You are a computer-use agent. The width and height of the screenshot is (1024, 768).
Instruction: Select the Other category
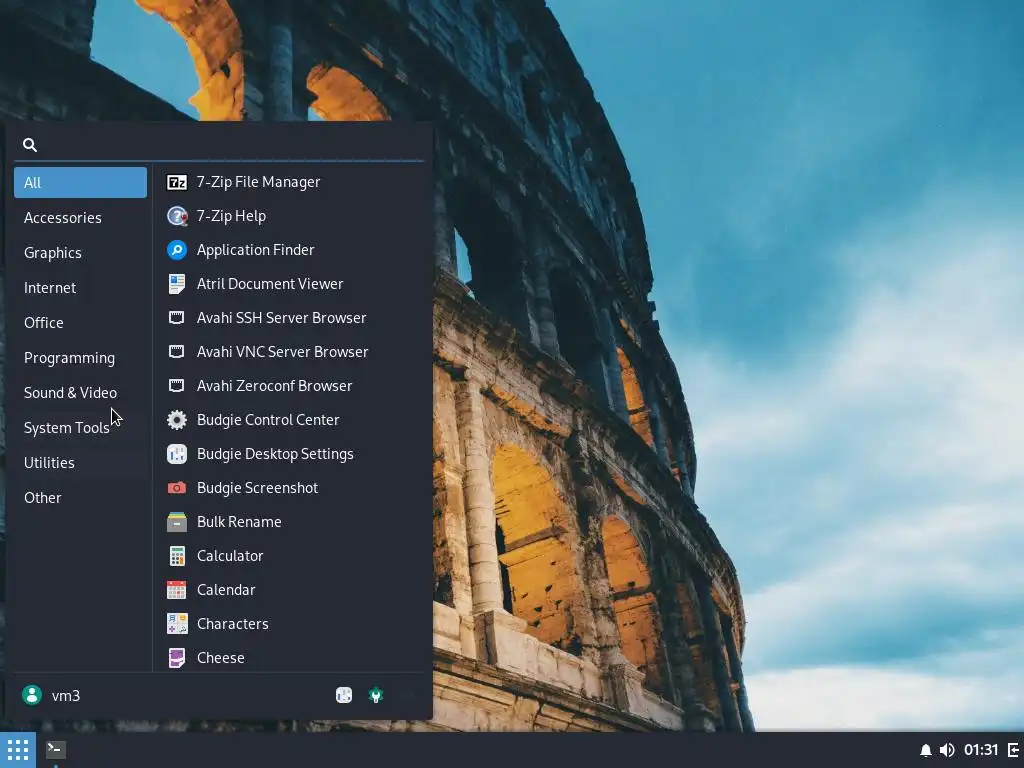coord(80,498)
